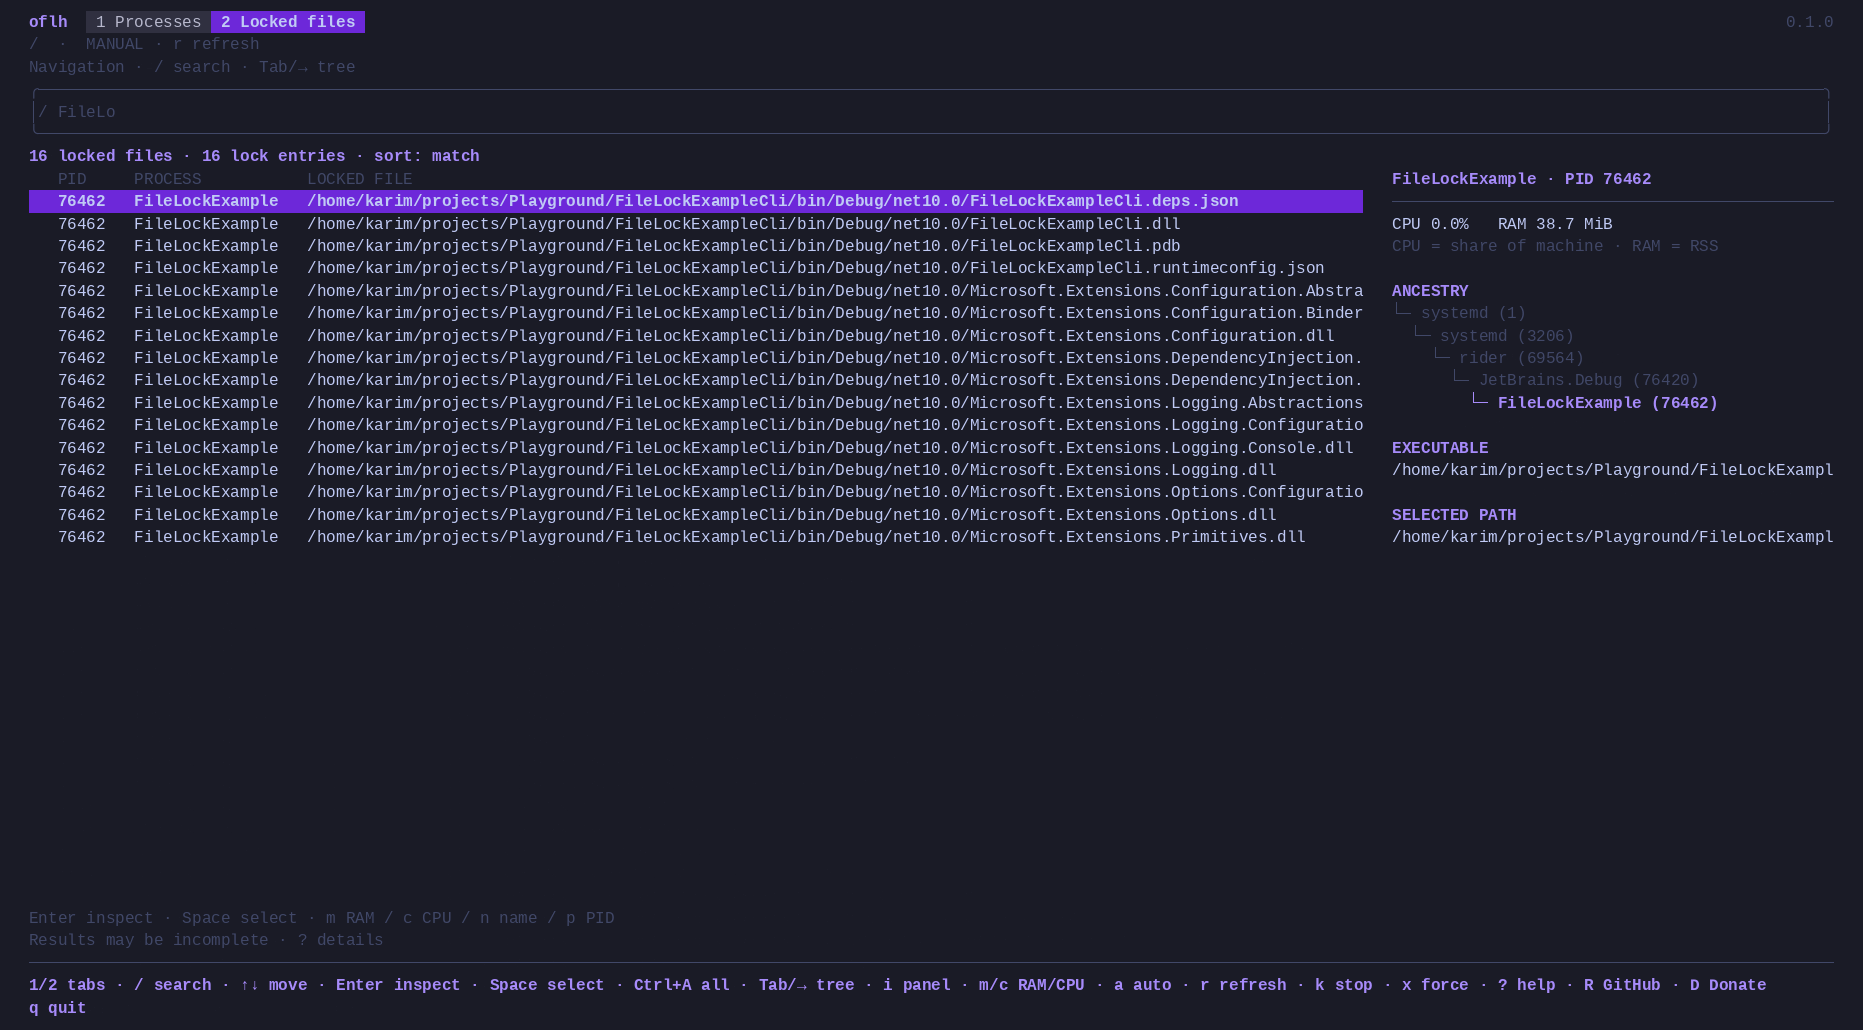Select JetBrains.Debug (76420) ancestry node
This screenshot has height=1030, width=1863.
coord(1589,380)
